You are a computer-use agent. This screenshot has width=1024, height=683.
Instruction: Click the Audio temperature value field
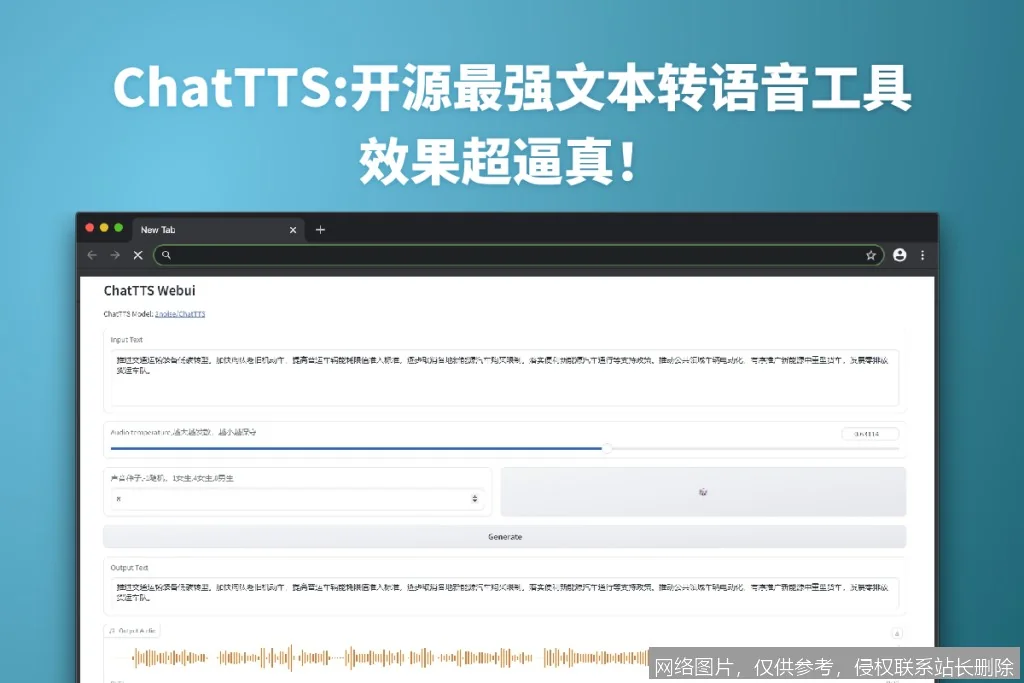click(x=870, y=434)
